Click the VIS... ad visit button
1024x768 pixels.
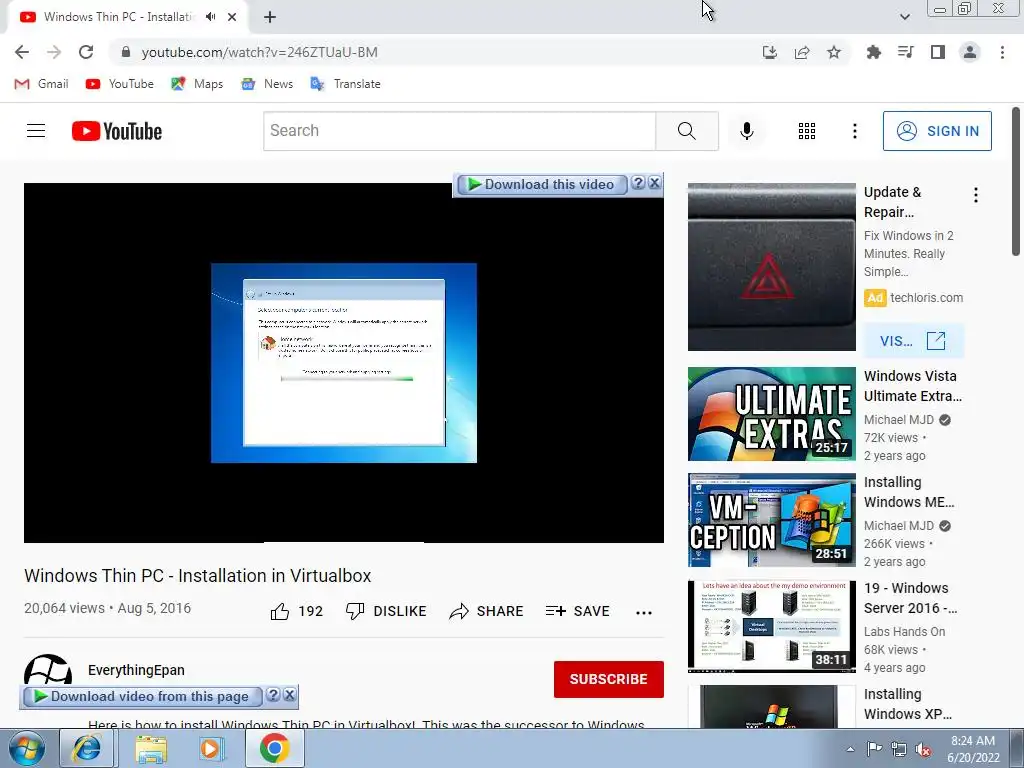tap(914, 340)
